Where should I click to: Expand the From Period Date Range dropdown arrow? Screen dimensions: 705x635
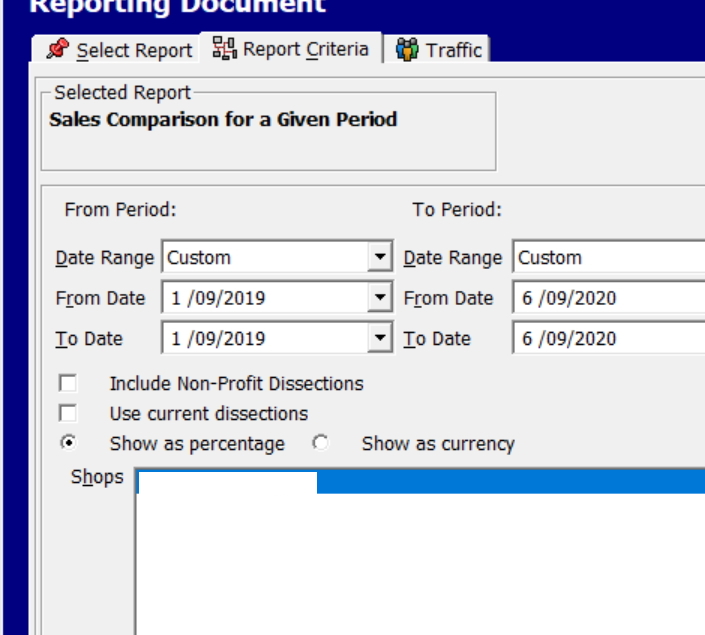pos(380,257)
